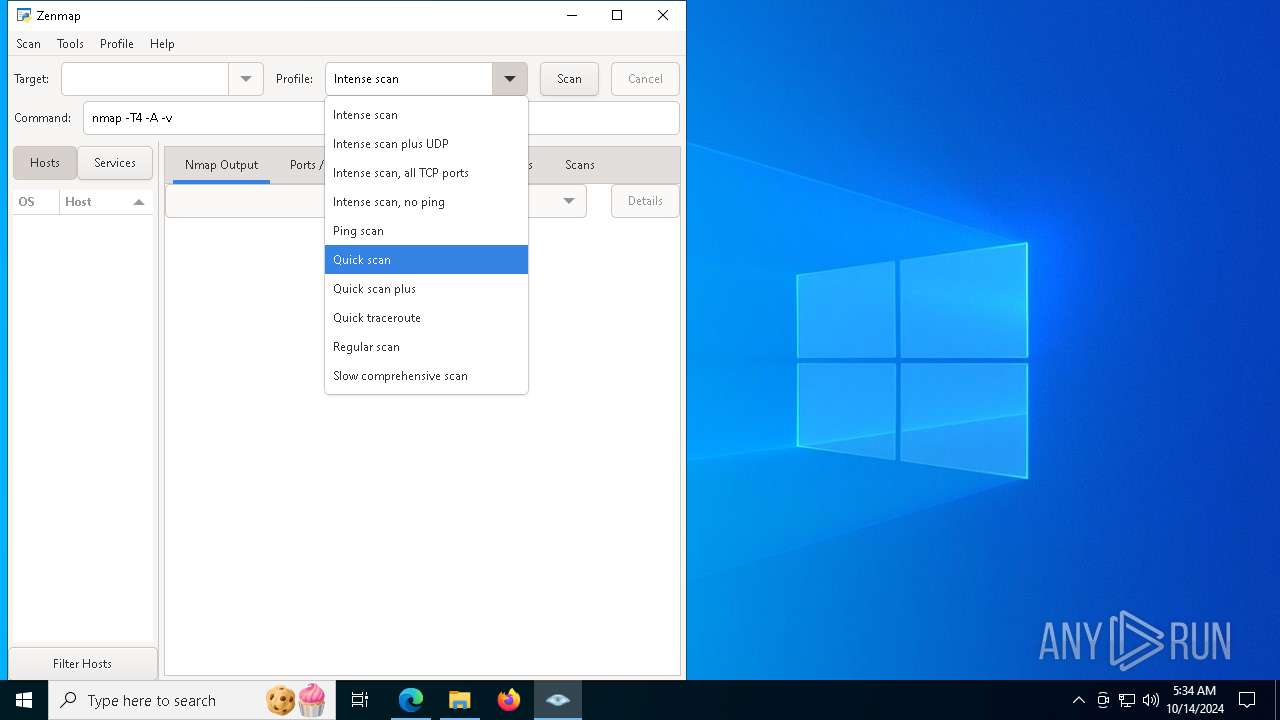Image resolution: width=1280 pixels, height=720 pixels.
Task: Select Intense scan, no ping profile
Action: click(426, 202)
